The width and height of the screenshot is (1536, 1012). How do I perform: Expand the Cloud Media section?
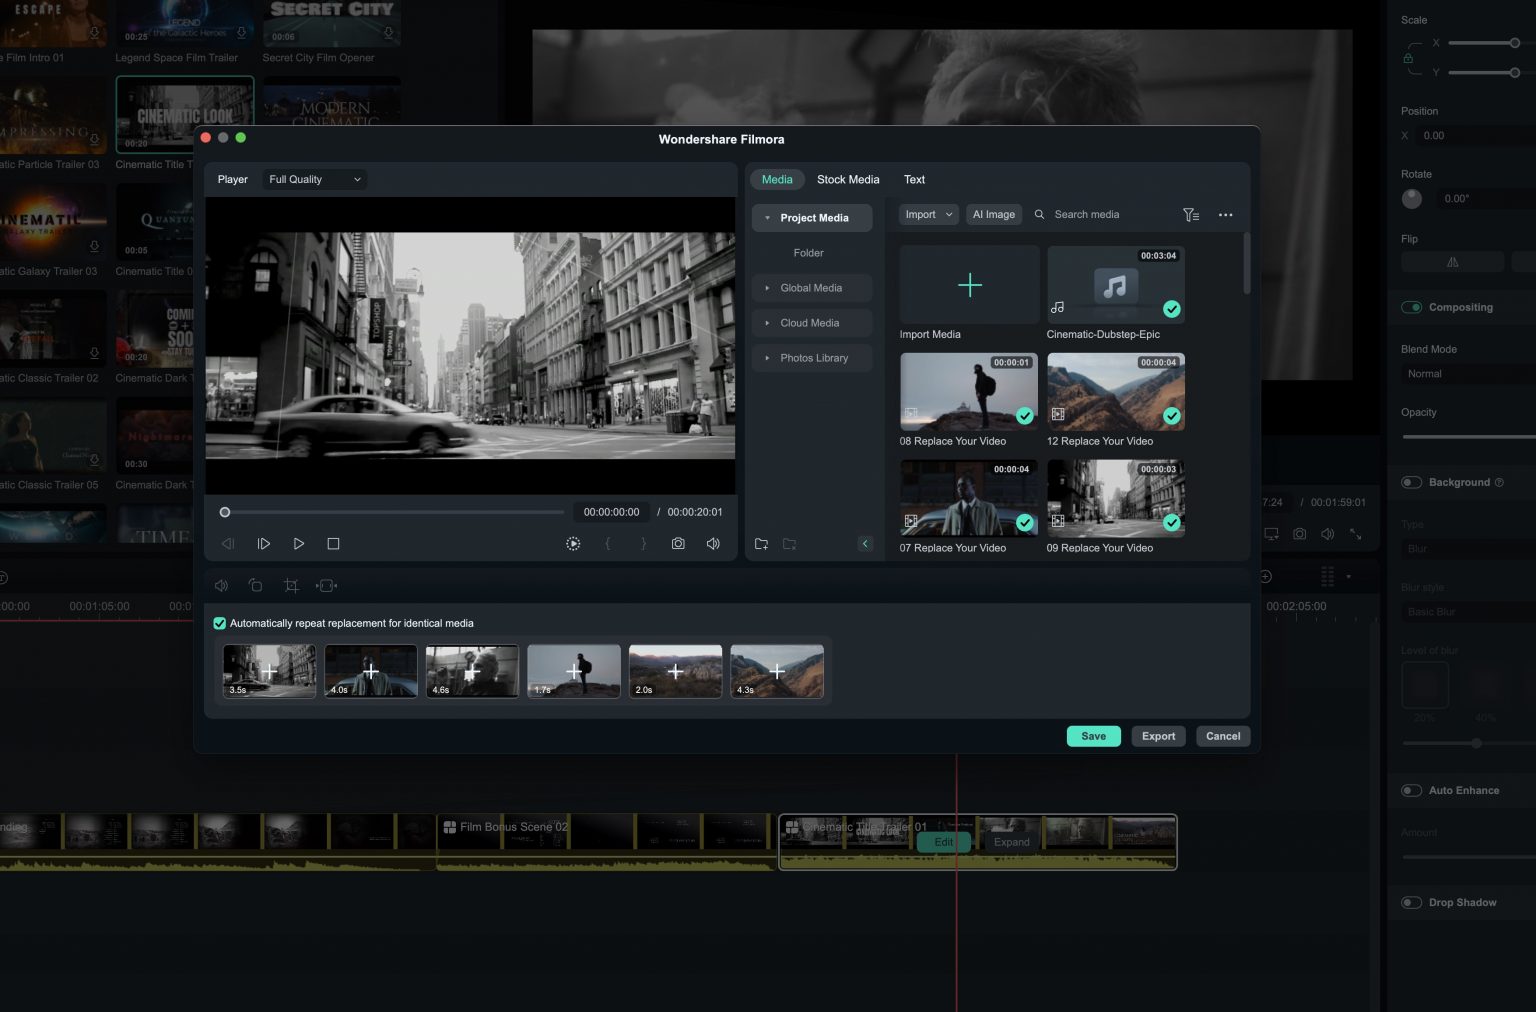(767, 322)
